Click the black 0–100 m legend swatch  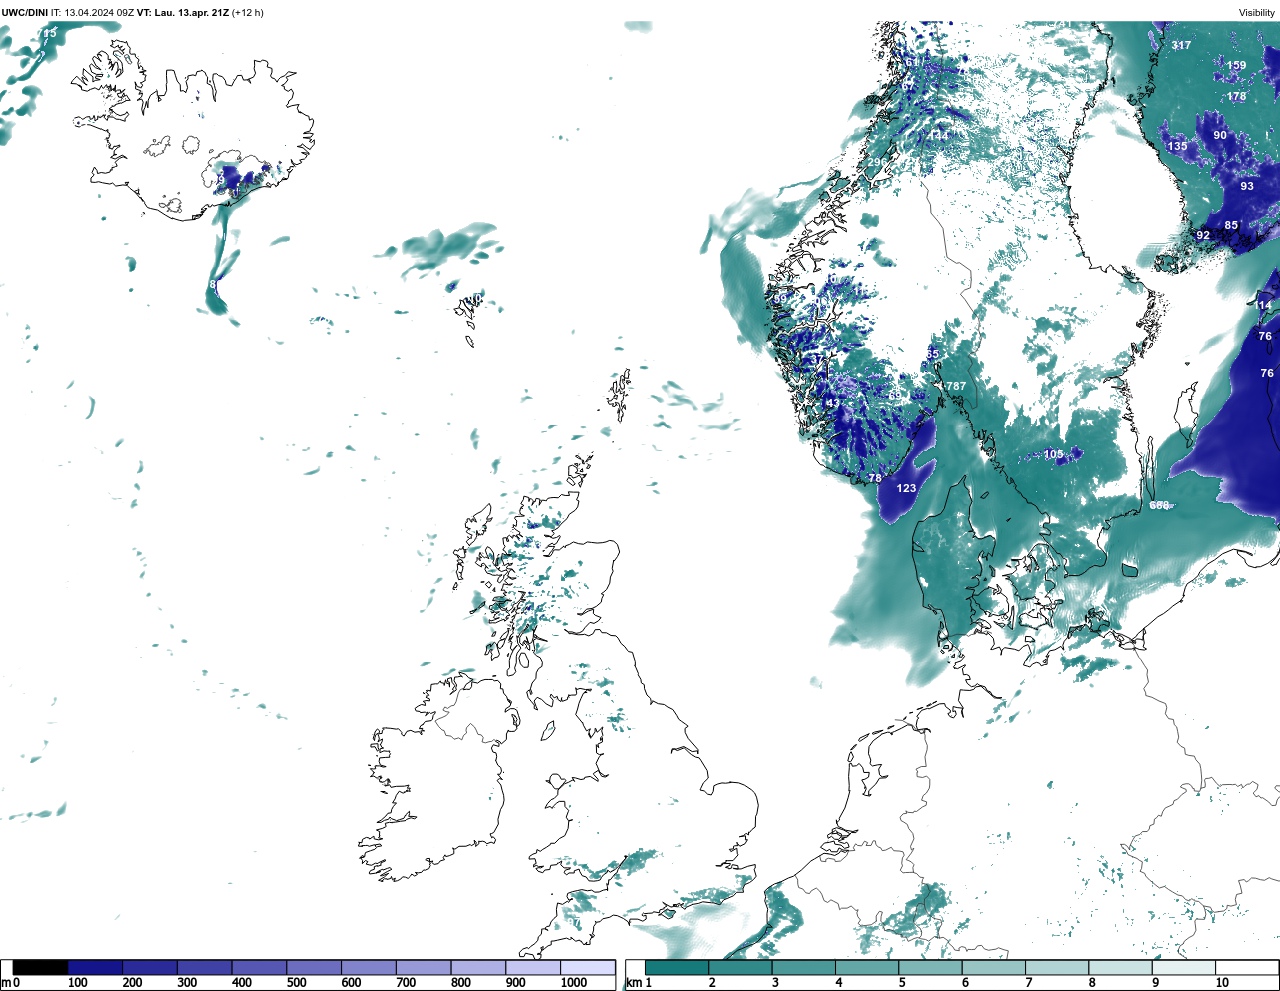41,967
